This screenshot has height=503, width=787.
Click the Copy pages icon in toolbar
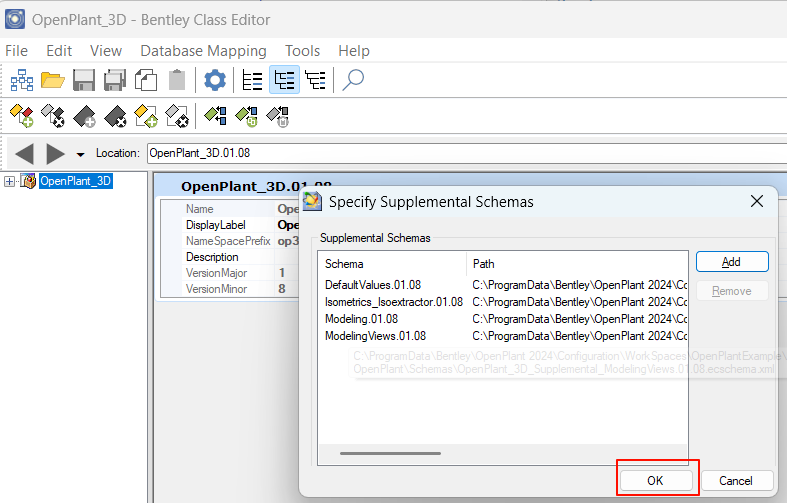[146, 80]
